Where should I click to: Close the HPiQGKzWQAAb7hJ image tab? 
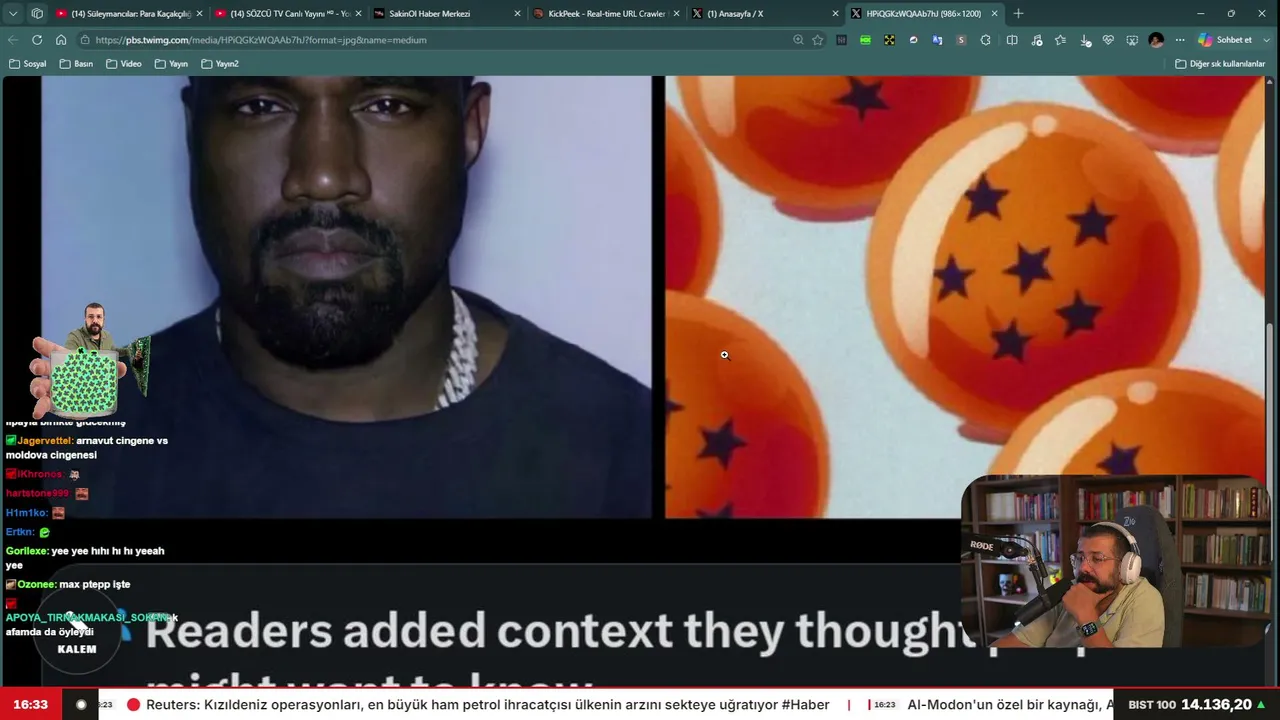click(x=994, y=13)
